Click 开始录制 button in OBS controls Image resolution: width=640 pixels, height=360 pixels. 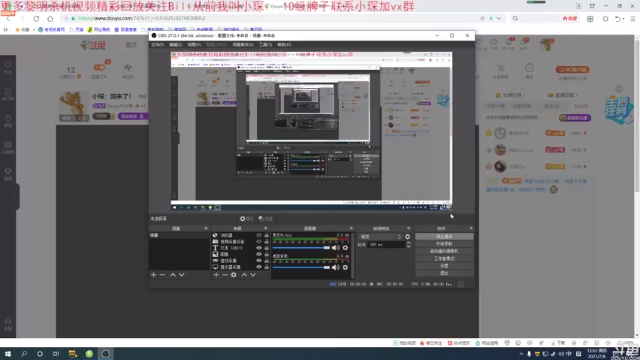pyautogui.click(x=444, y=244)
